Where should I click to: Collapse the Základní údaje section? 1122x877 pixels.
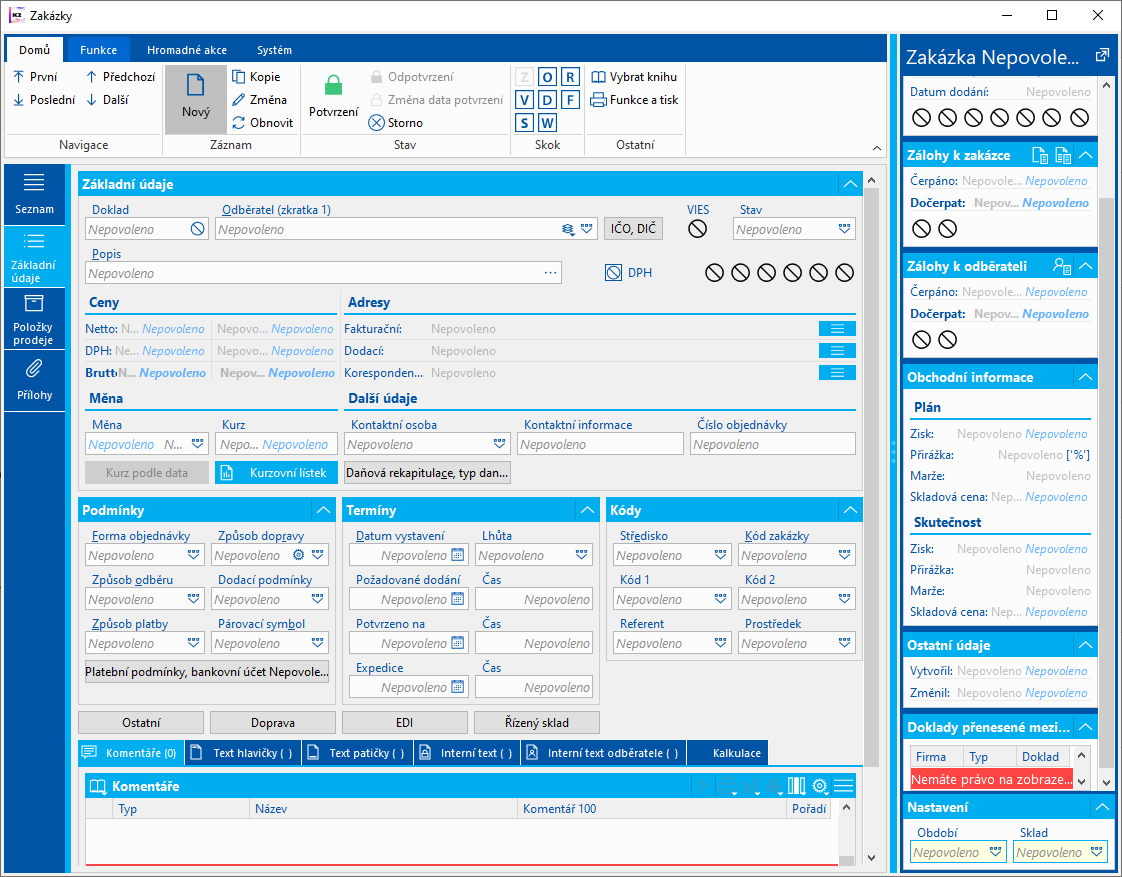click(850, 184)
